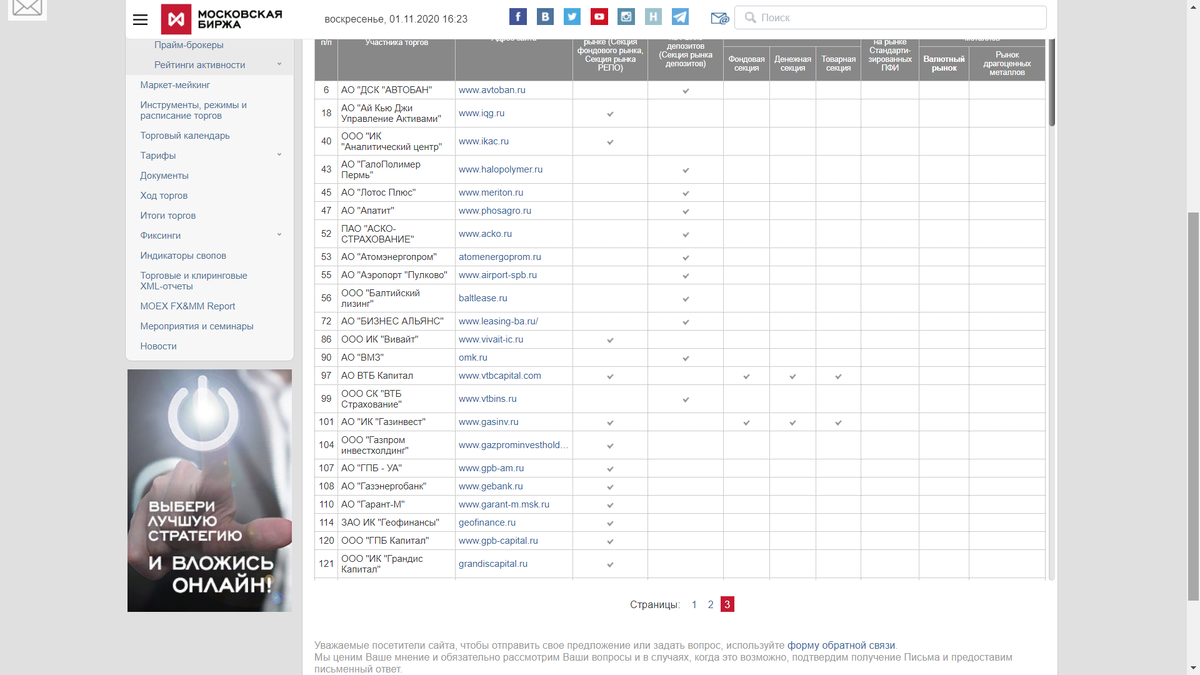Expand the Фиксинги sidebar chevron
Screen dimensions: 1200x675
(279, 235)
